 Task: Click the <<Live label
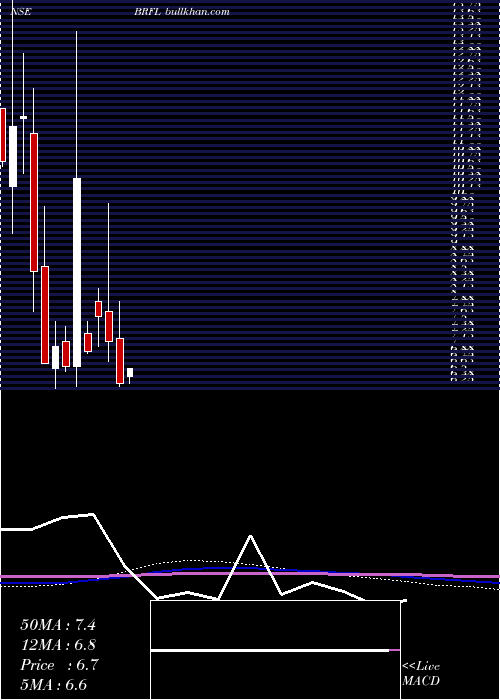click(421, 667)
